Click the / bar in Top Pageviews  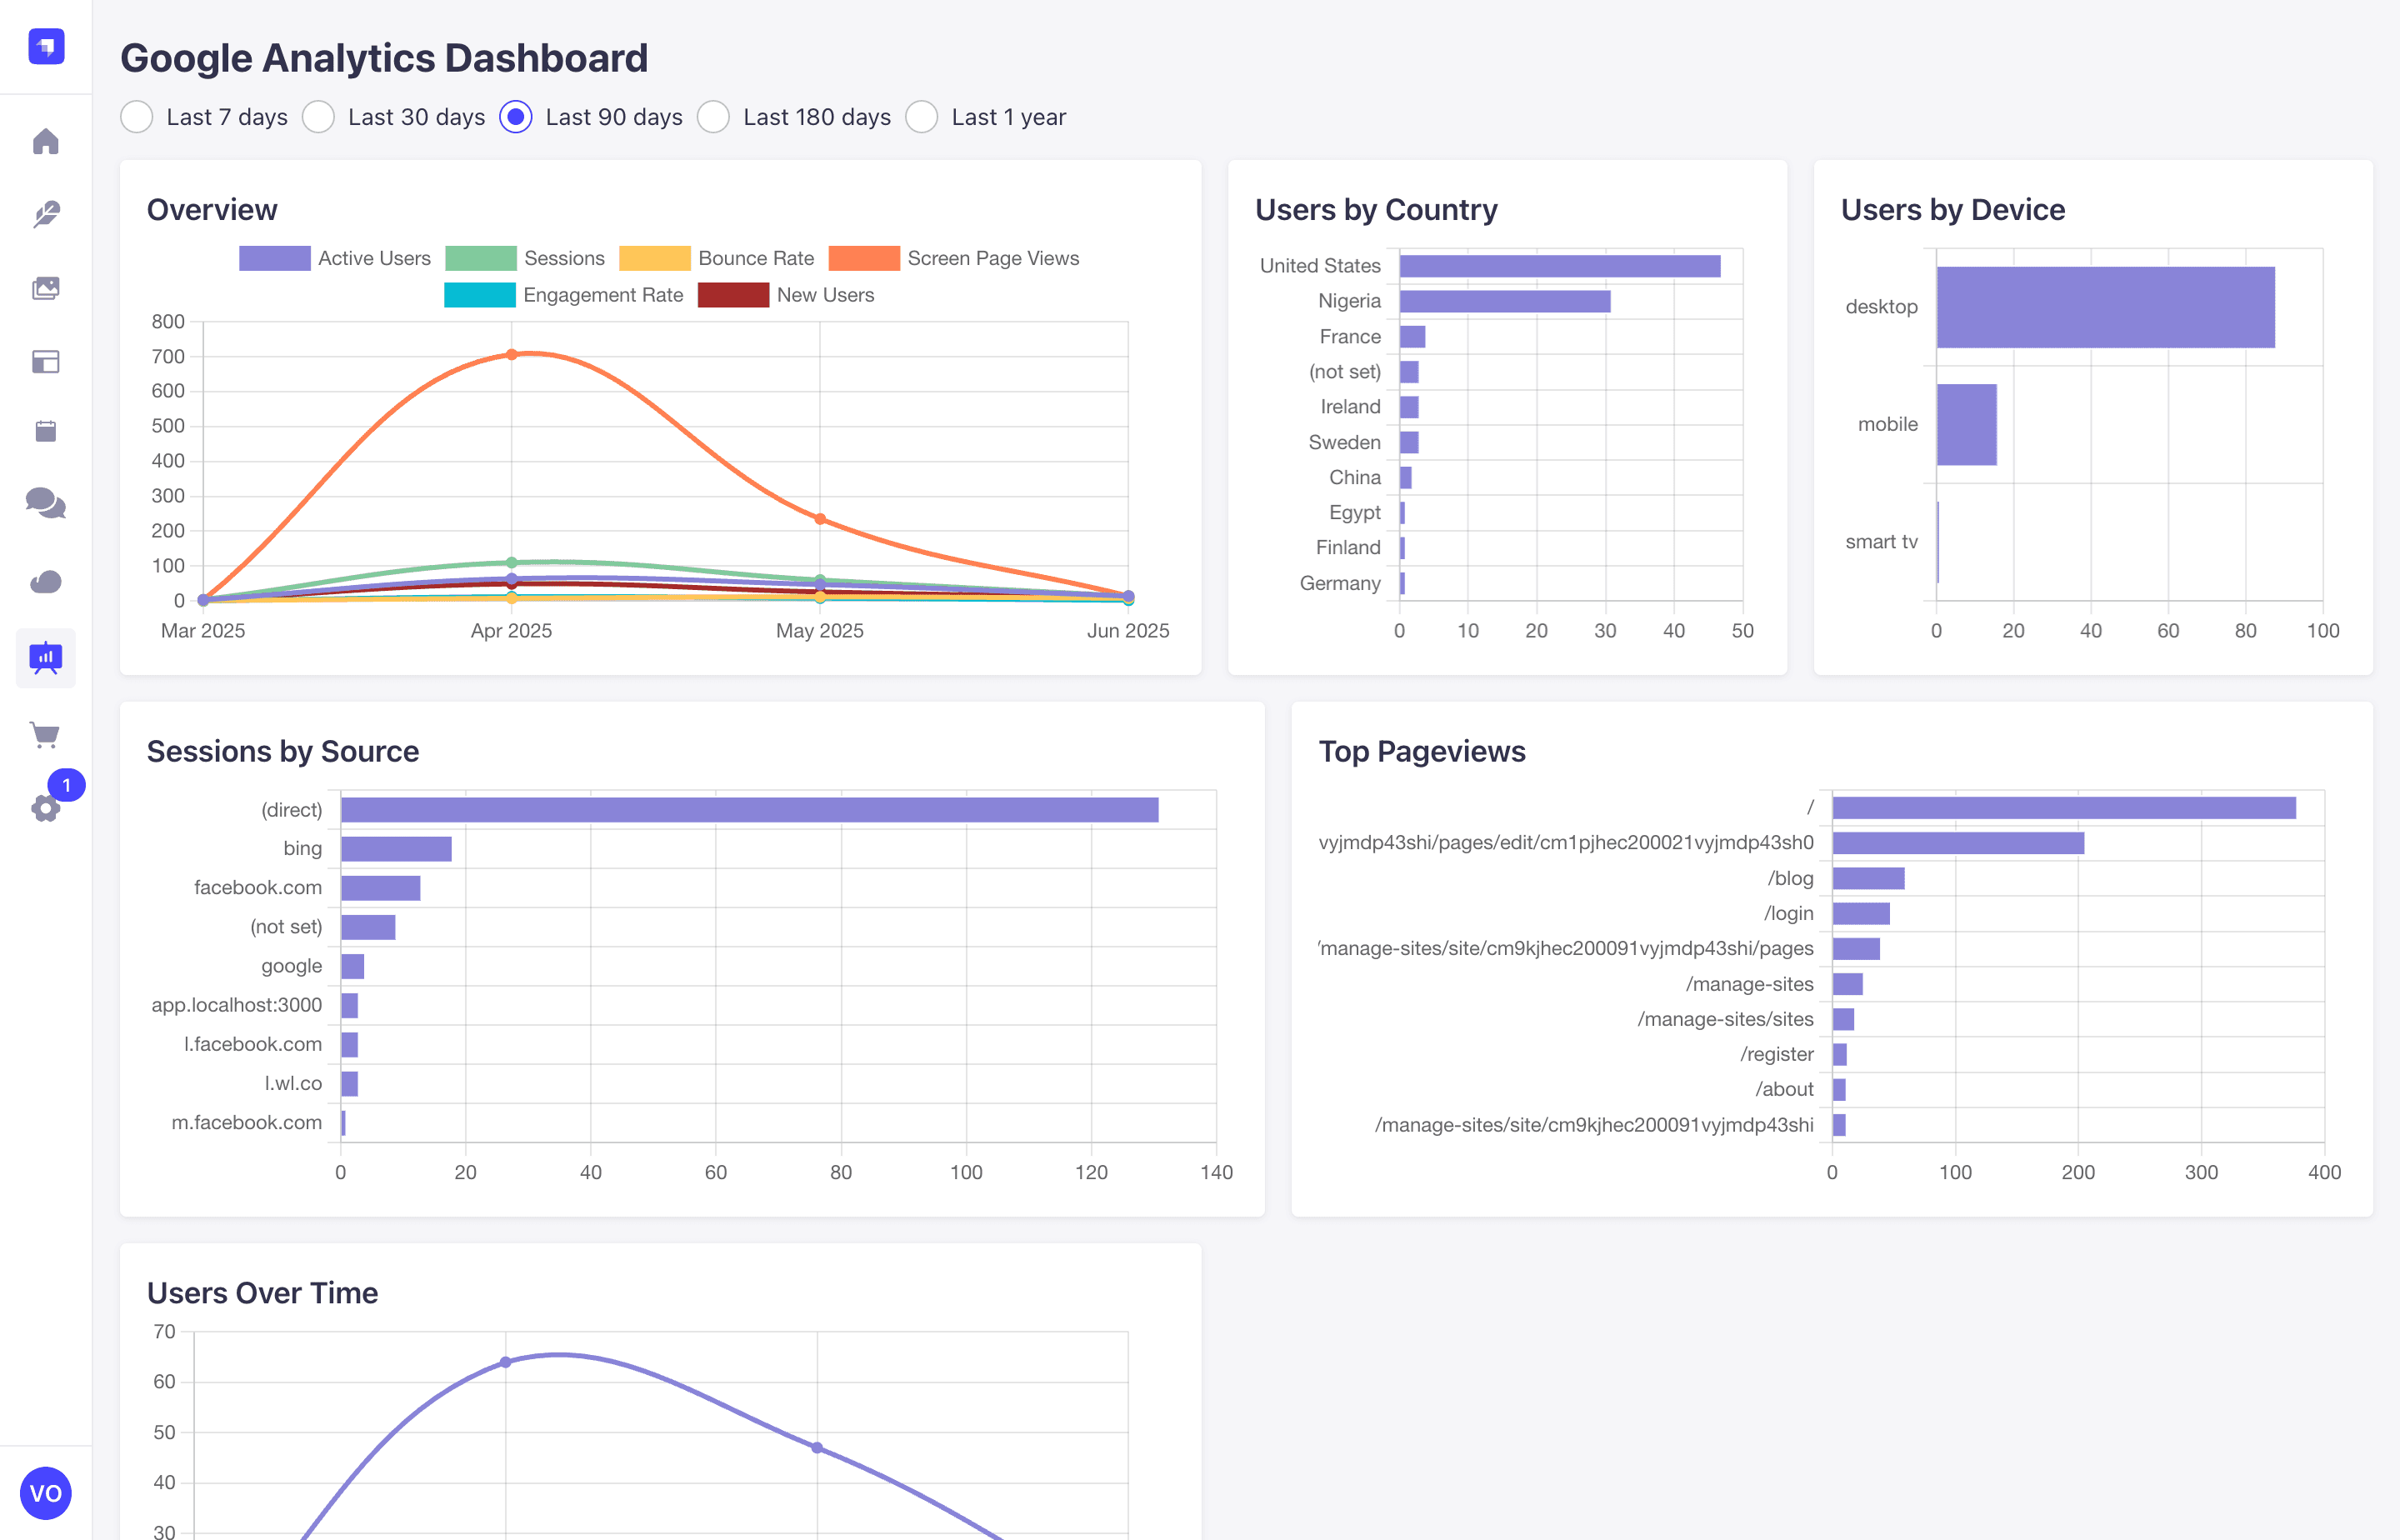pyautogui.click(x=2064, y=808)
